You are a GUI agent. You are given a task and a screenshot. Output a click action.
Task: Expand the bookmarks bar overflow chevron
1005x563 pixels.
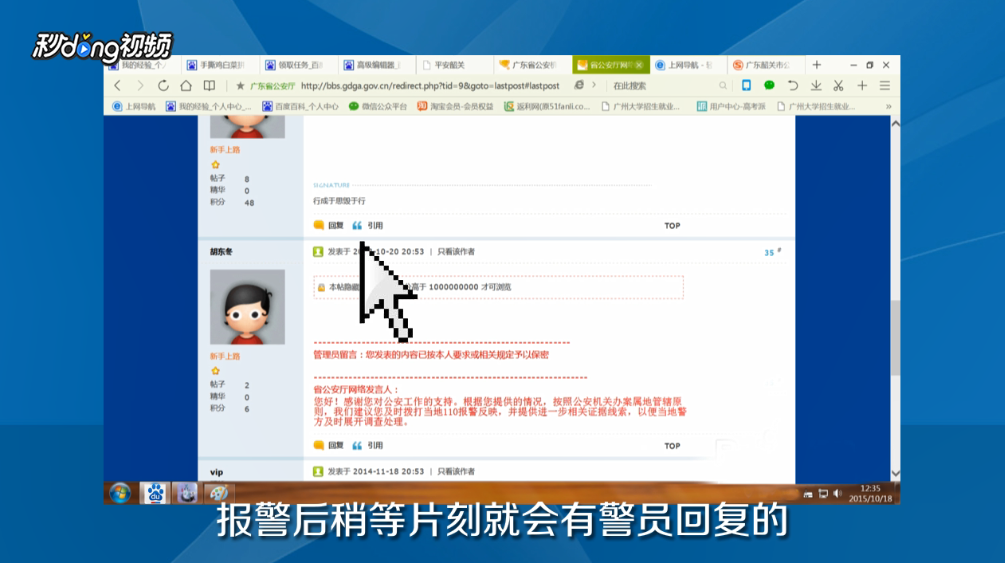tap(888, 106)
